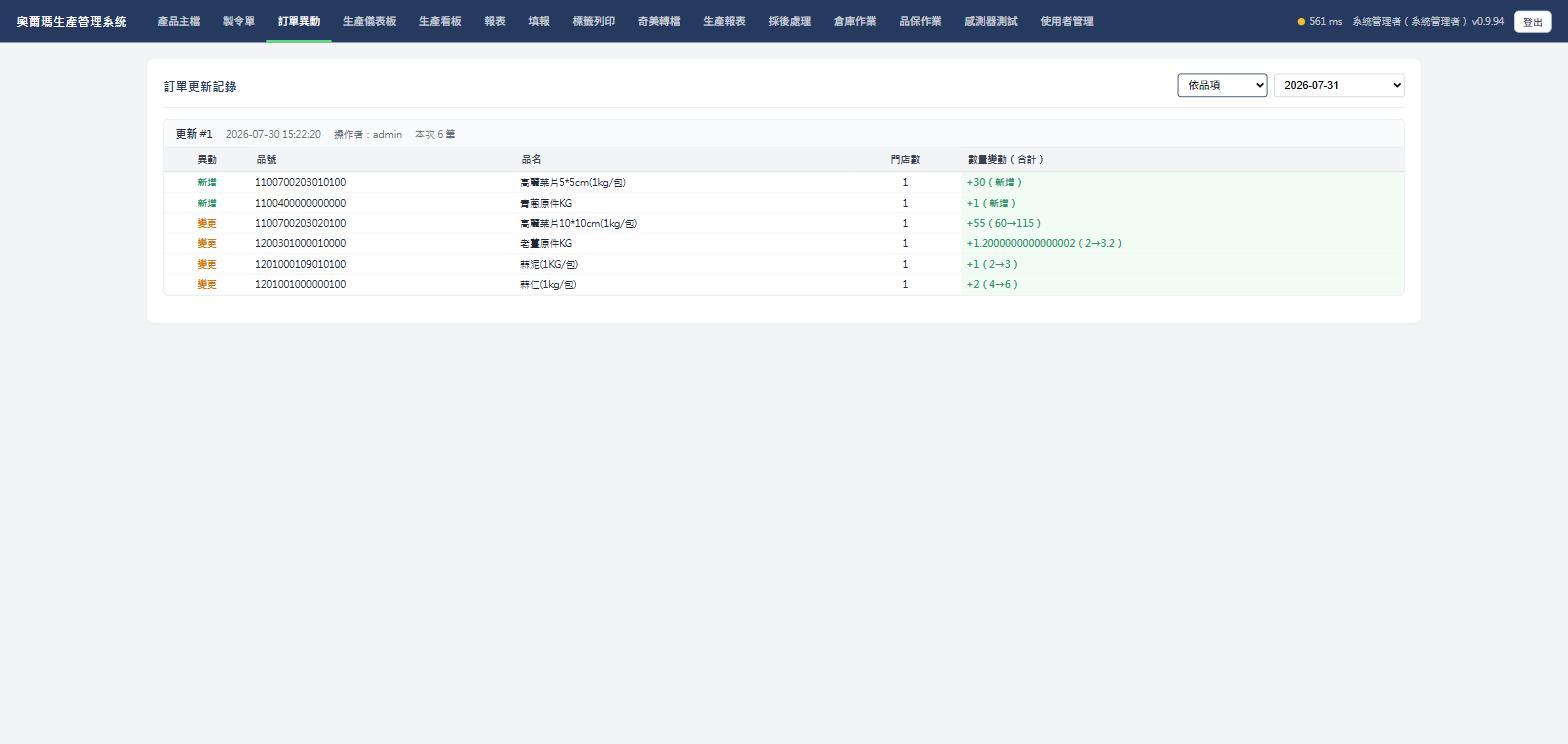Click the timestamp 2026-07-30 15:22:20

coord(273,135)
